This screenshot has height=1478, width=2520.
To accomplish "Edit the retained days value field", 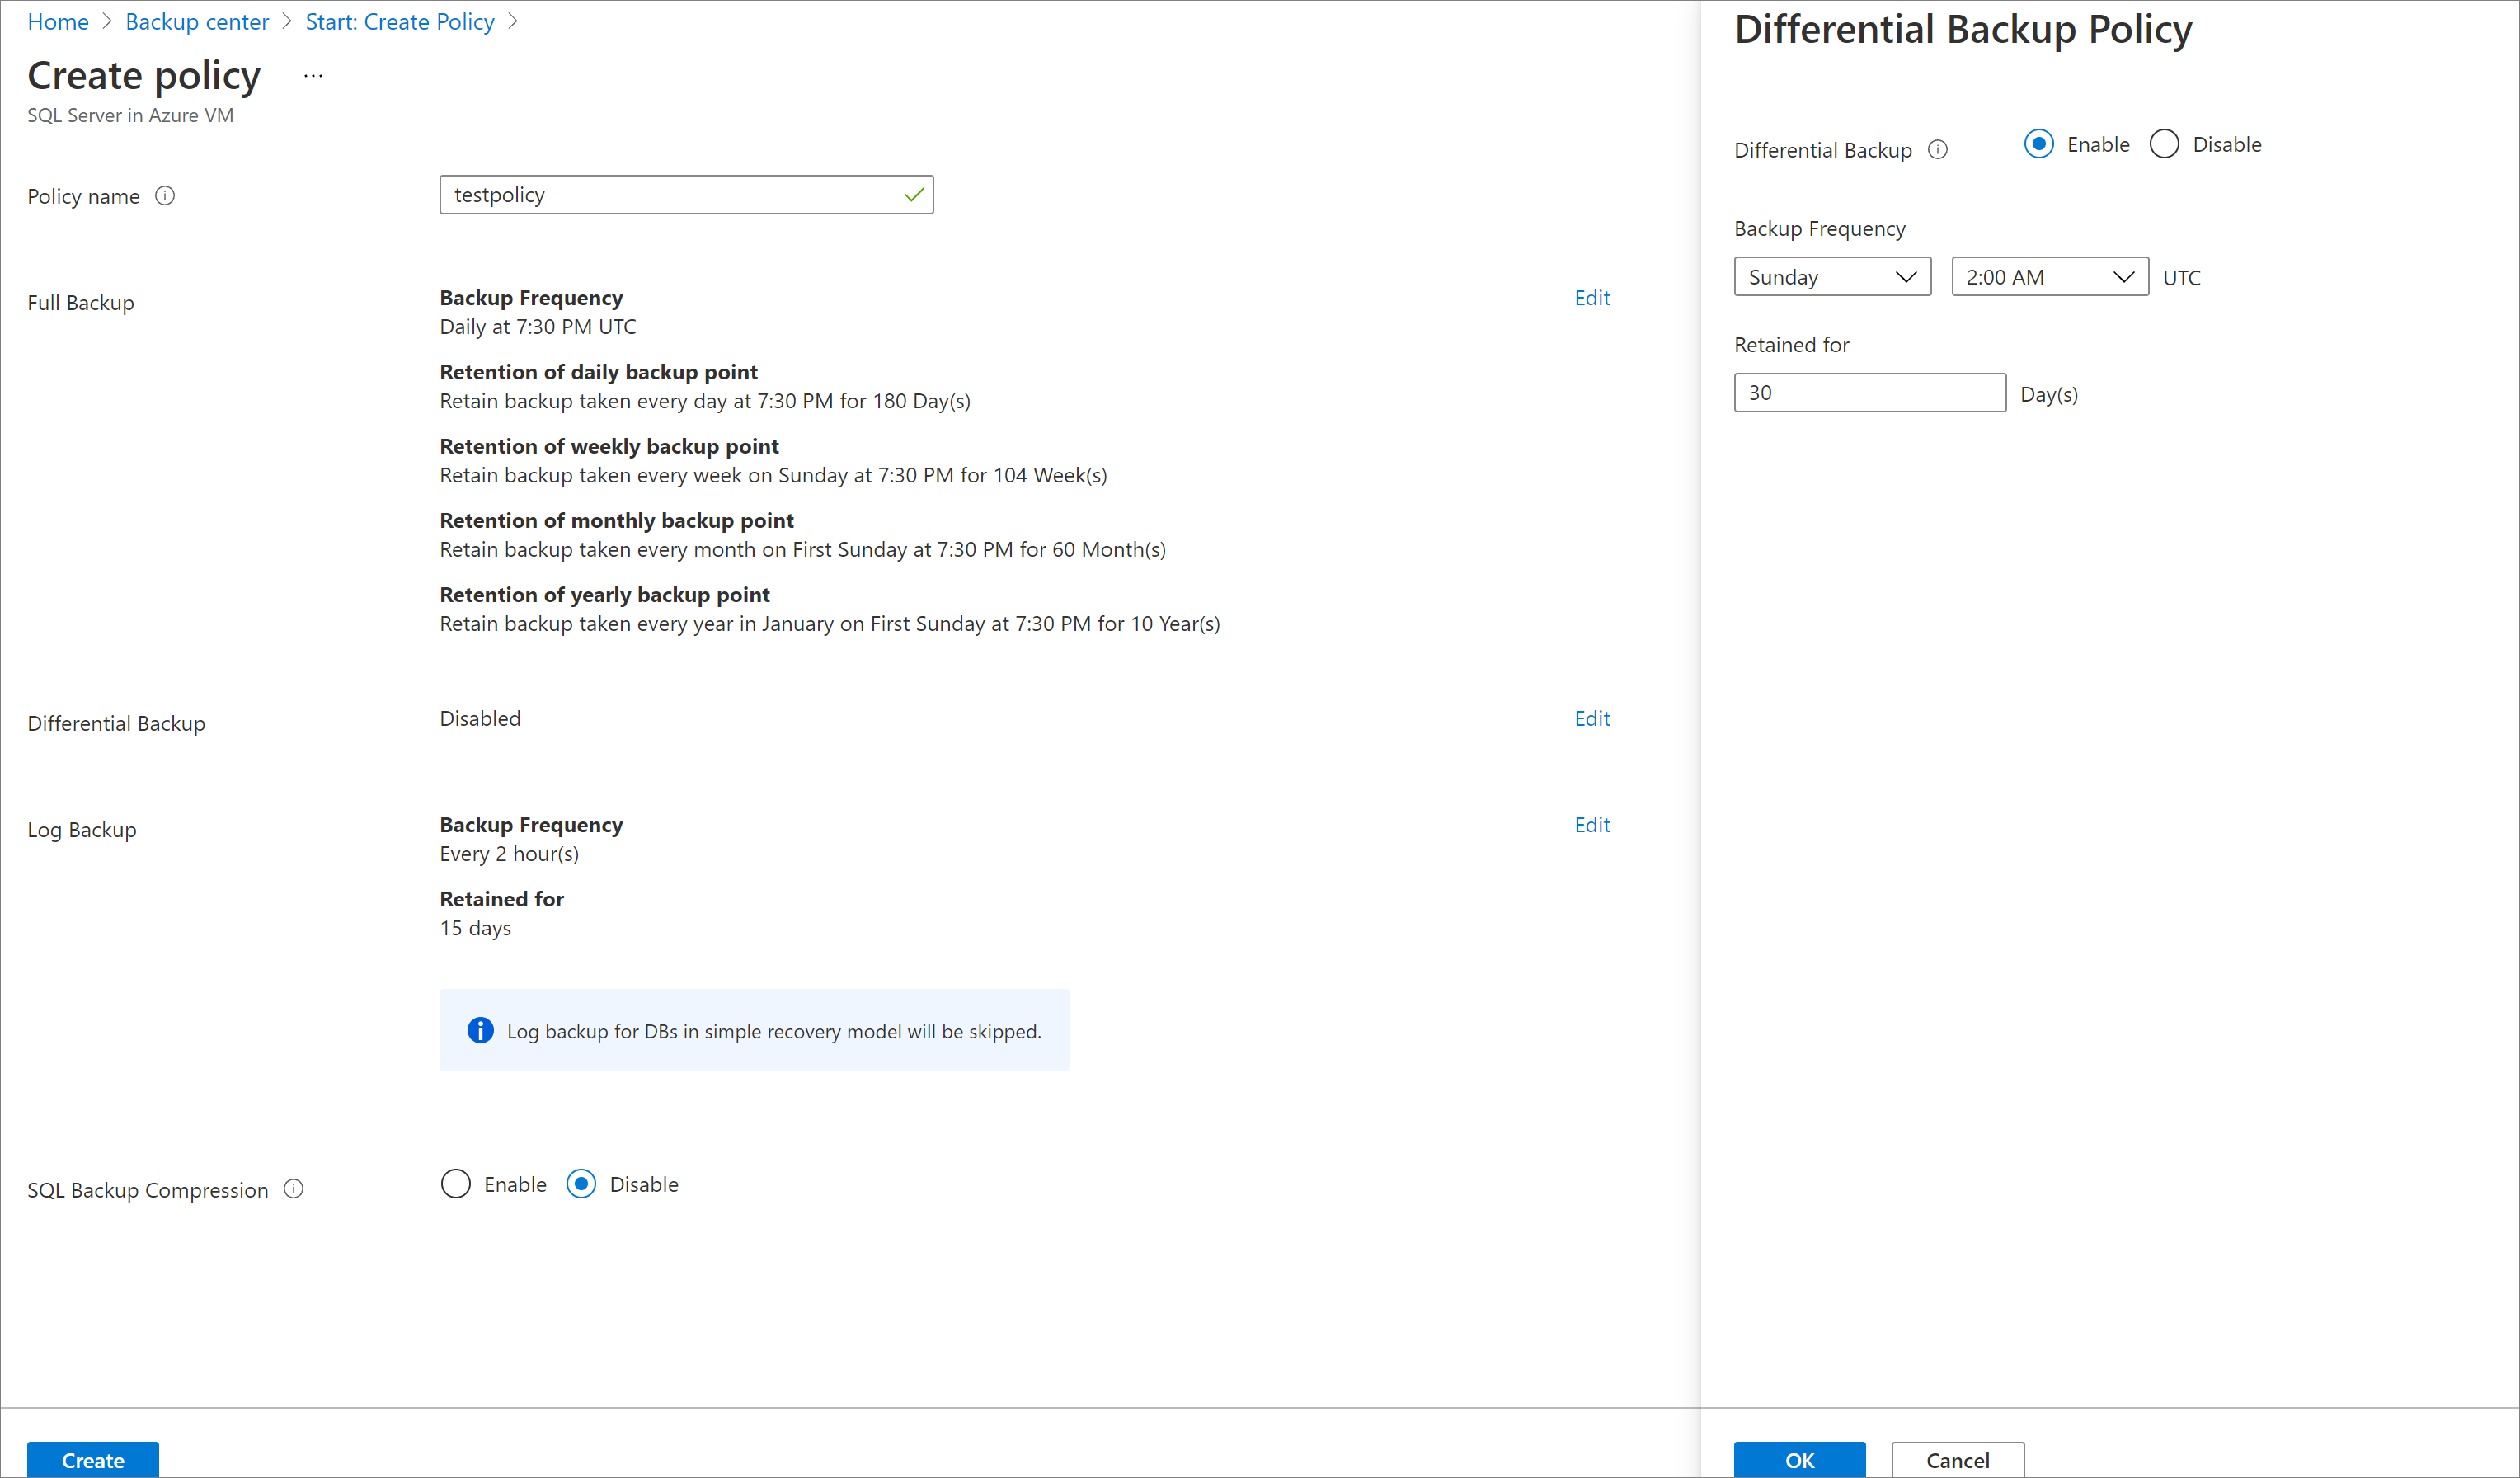I will [1869, 393].
